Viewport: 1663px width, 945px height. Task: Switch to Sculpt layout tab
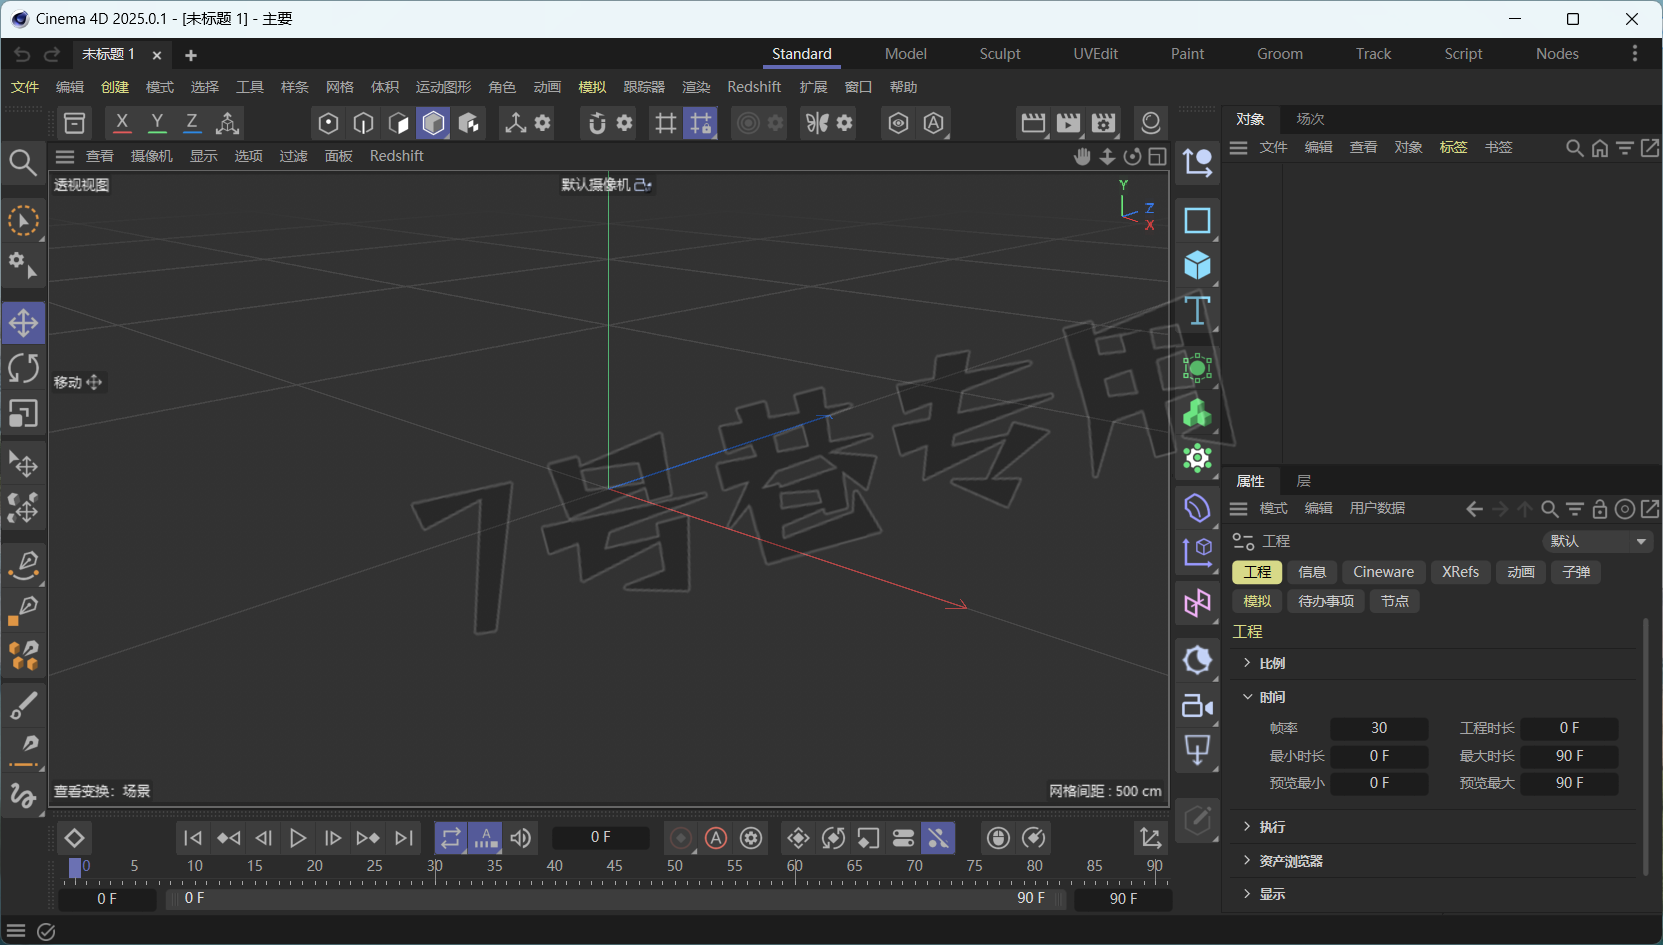click(x=1000, y=54)
